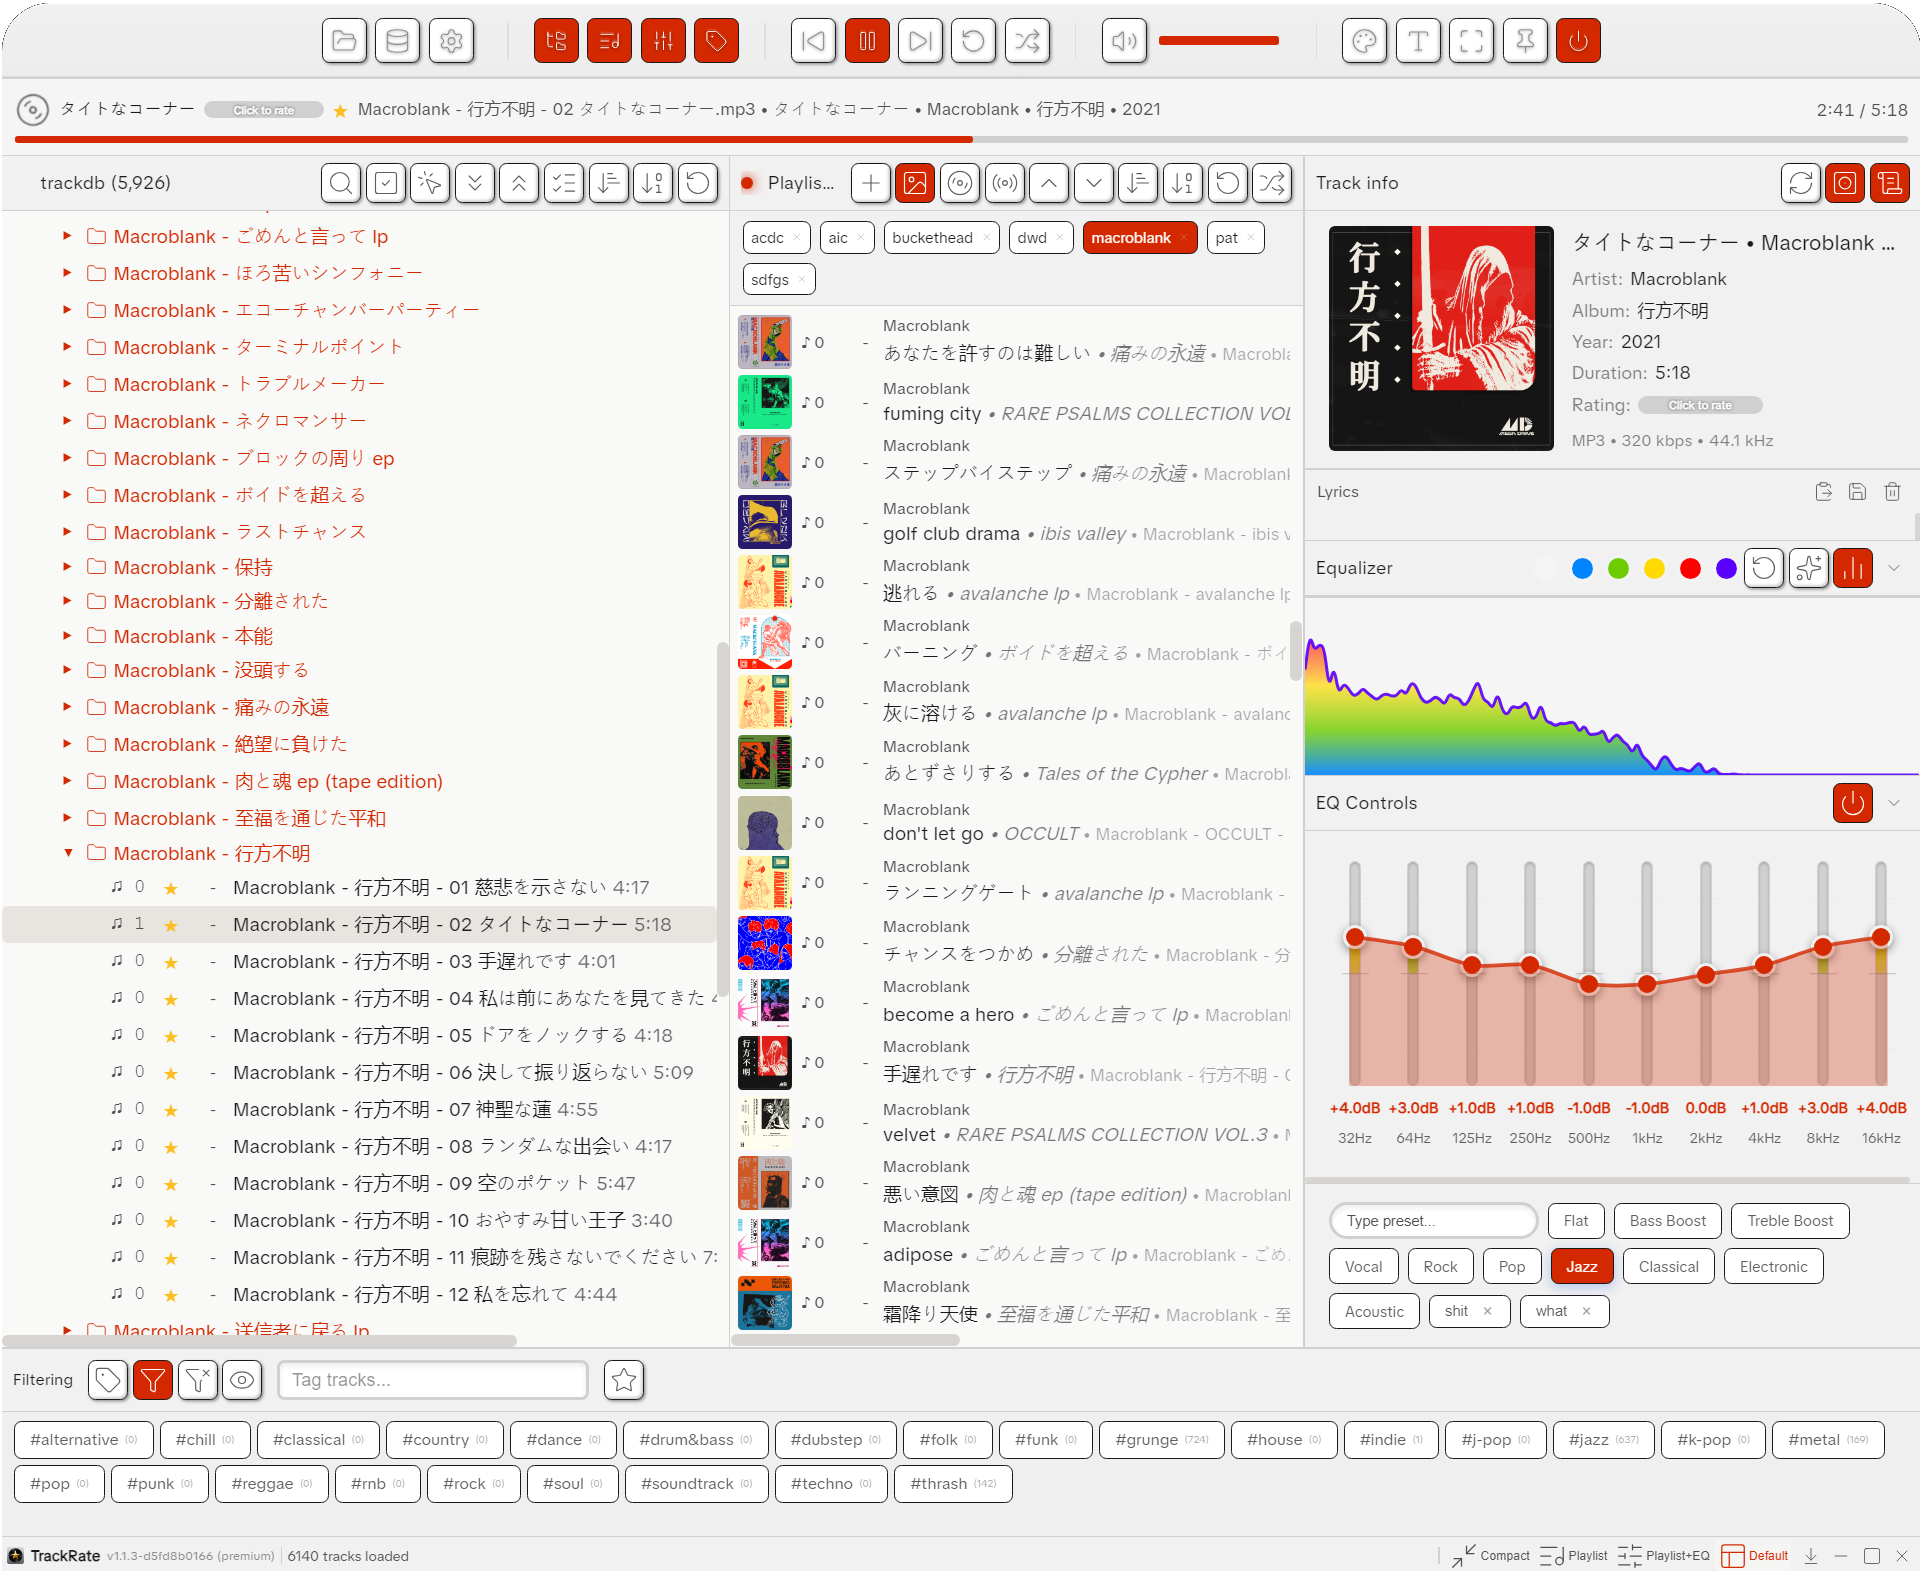Click the skip to next track icon

point(920,40)
